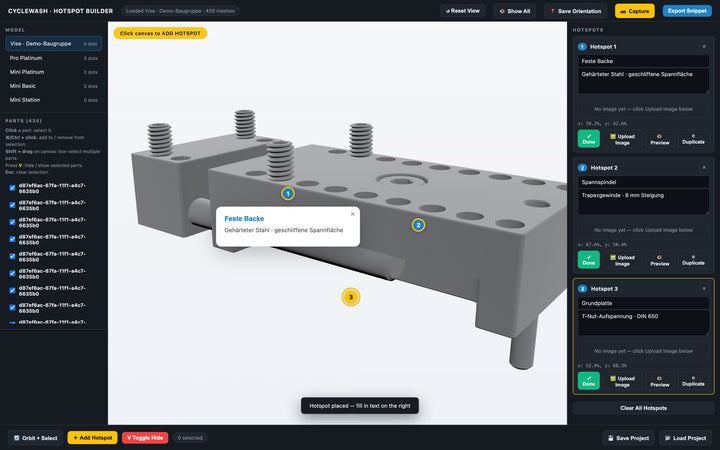This screenshot has width=720, height=450.
Task: Mark Hotspot 2 as Done
Action: tap(589, 260)
